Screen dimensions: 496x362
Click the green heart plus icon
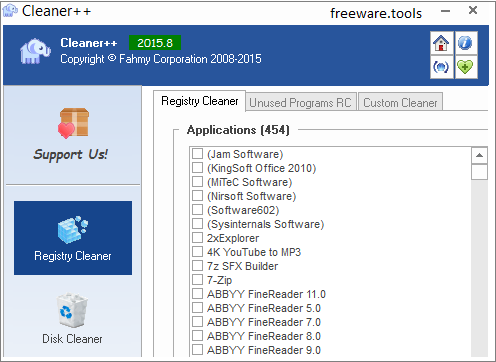pos(466,67)
